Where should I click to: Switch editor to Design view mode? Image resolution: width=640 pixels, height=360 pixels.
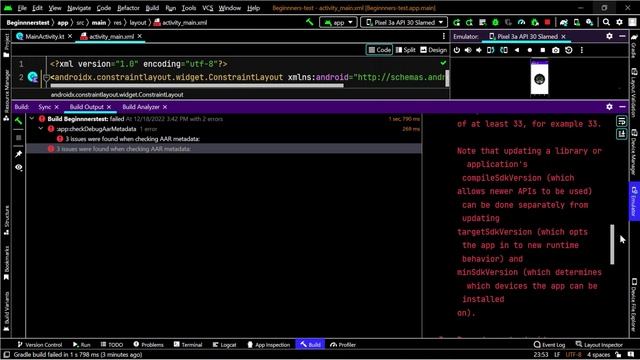433,50
